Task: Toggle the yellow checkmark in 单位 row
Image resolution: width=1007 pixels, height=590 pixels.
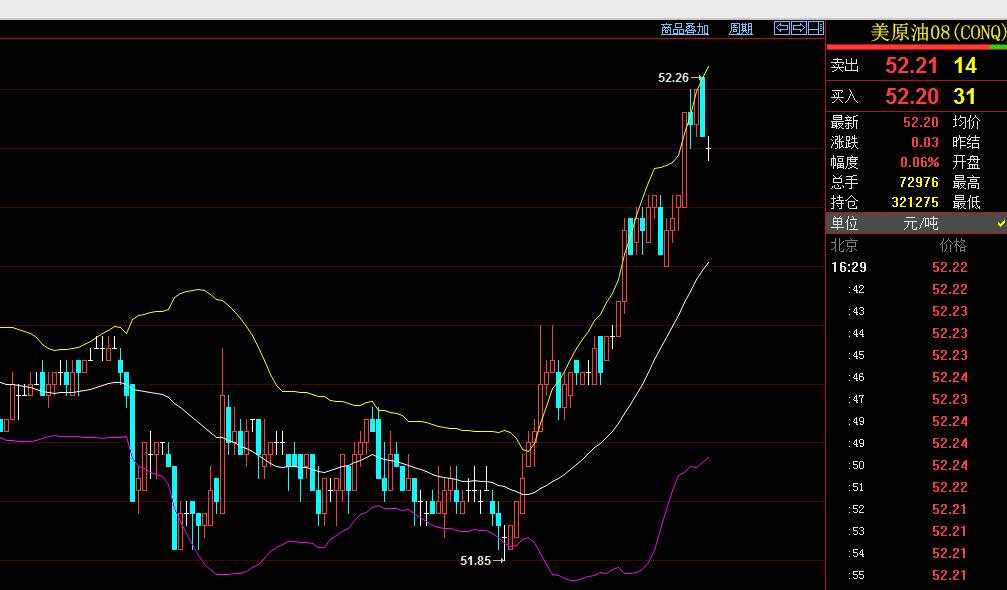Action: coord(1001,223)
